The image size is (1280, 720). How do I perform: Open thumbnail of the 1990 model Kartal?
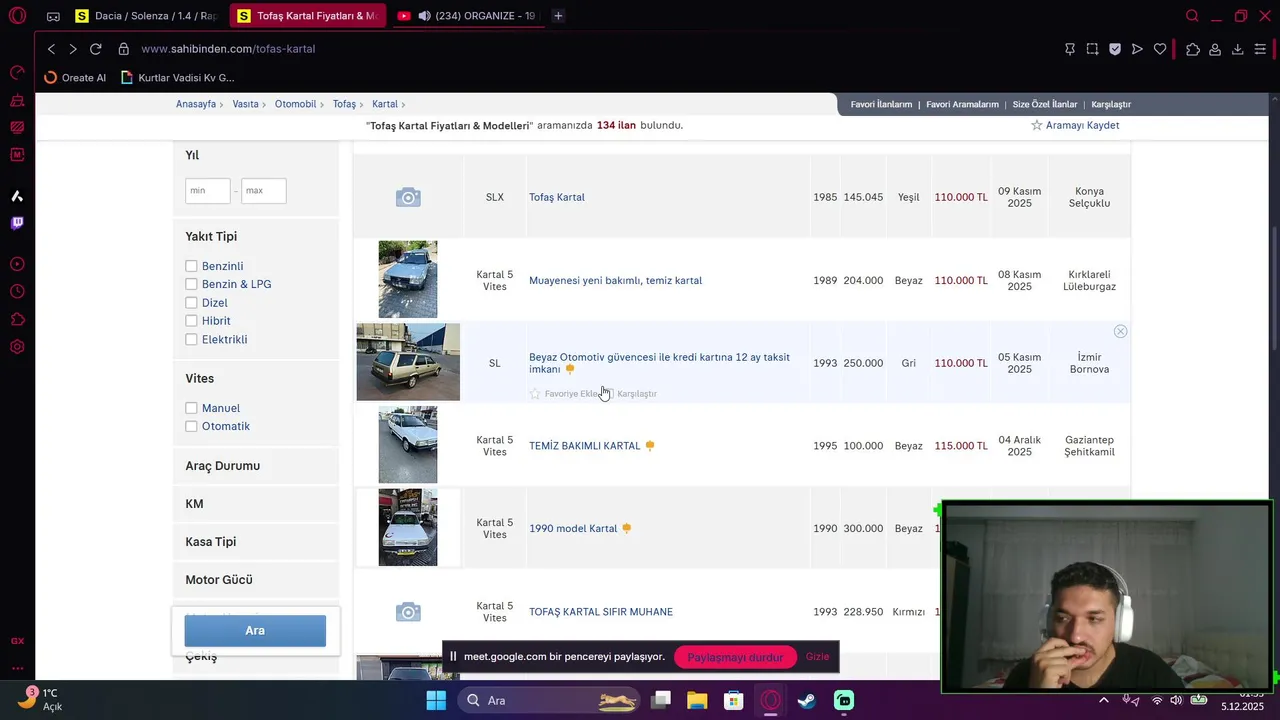(x=408, y=528)
